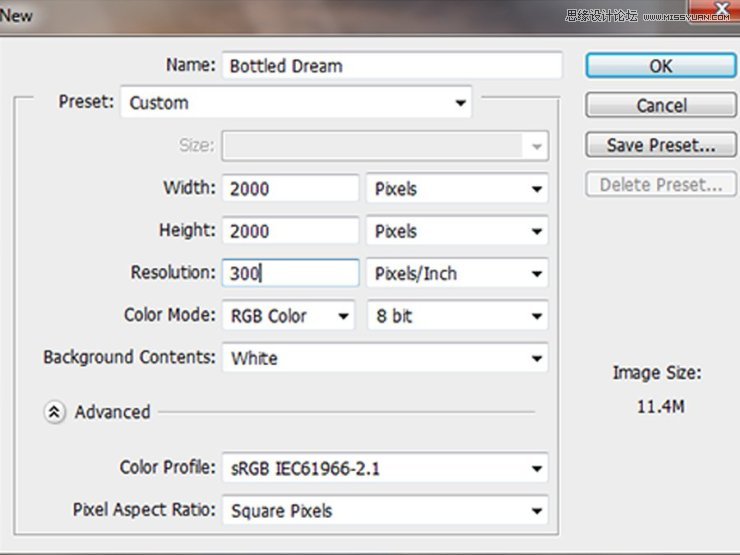Open the Width units dropdown
The image size is (740, 555).
coord(457,188)
